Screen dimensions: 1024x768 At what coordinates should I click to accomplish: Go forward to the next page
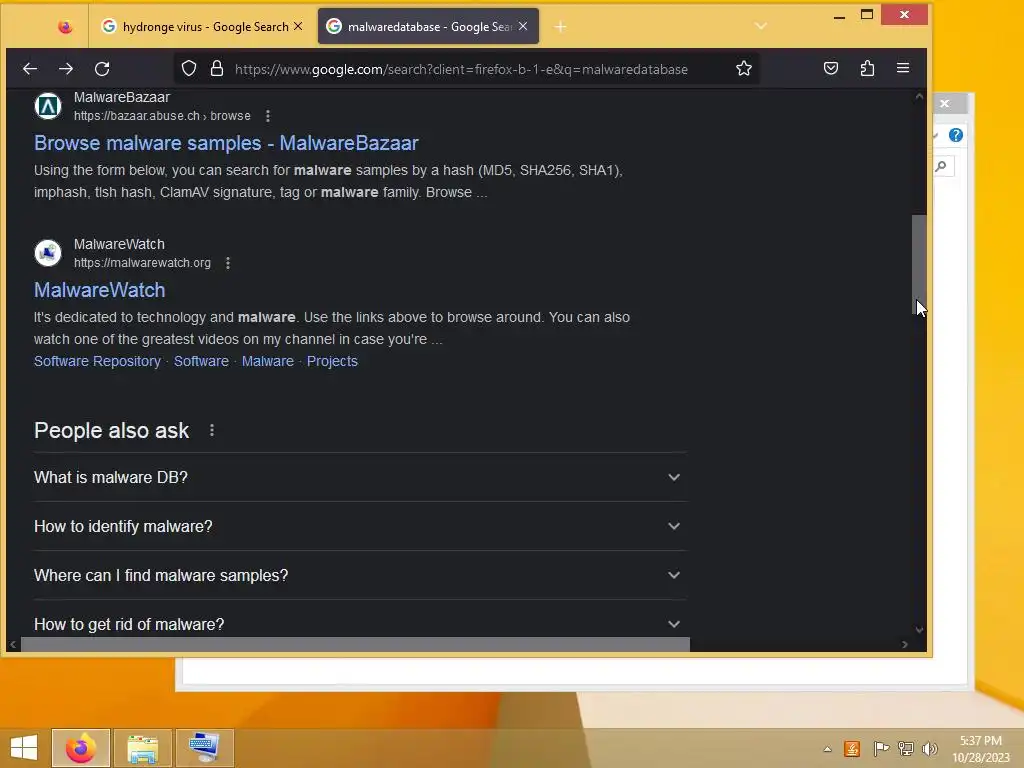tap(66, 69)
